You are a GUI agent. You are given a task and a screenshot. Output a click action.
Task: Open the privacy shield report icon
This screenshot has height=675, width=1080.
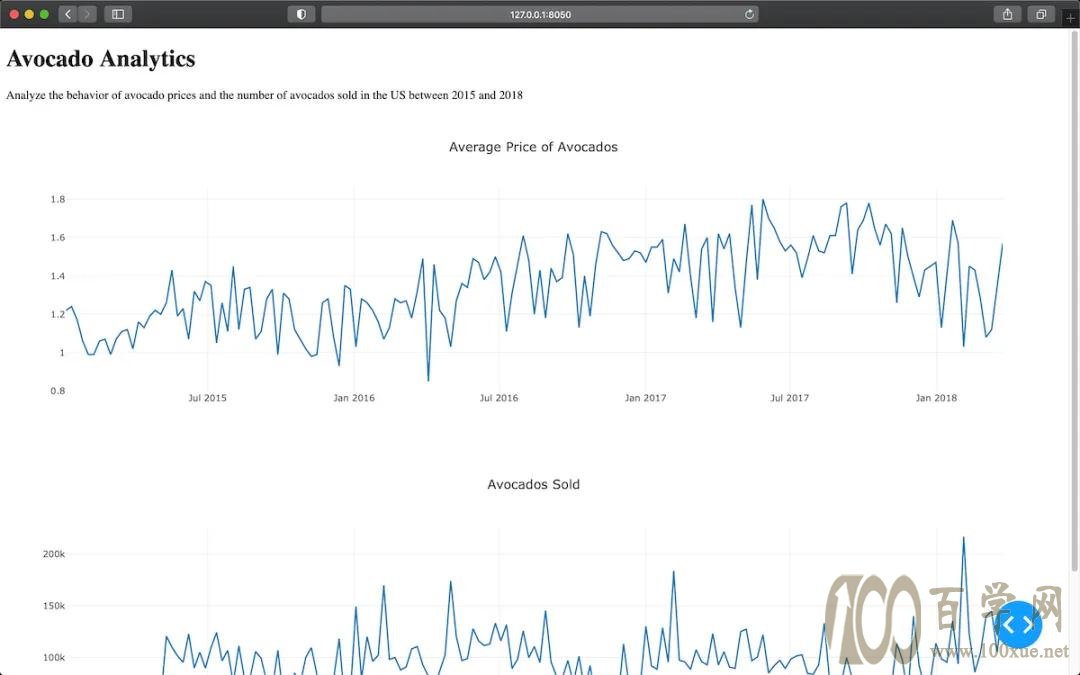coord(301,14)
